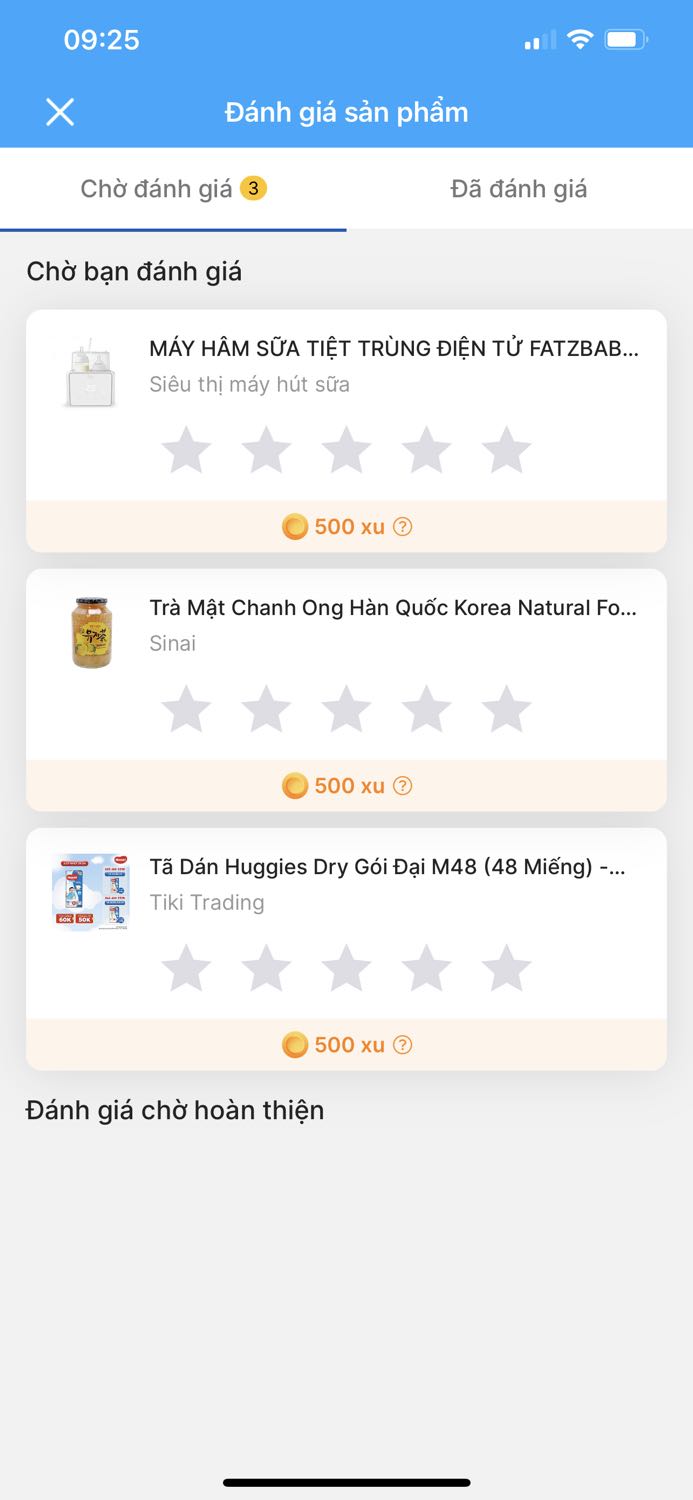Viewport: 693px width, 1500px height.
Task: Rate the milk warmer three stars
Action: [346, 450]
